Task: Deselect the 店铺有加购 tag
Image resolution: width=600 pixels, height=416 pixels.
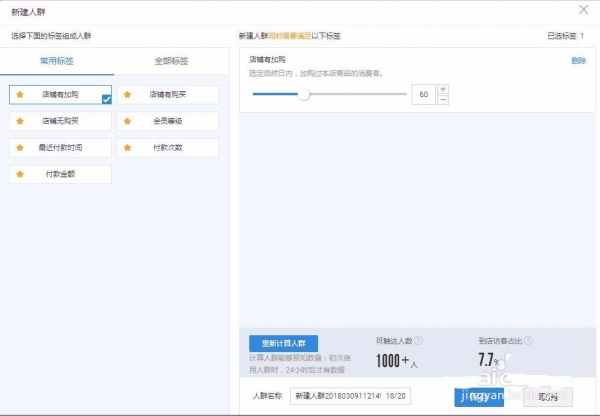Action: [60, 95]
